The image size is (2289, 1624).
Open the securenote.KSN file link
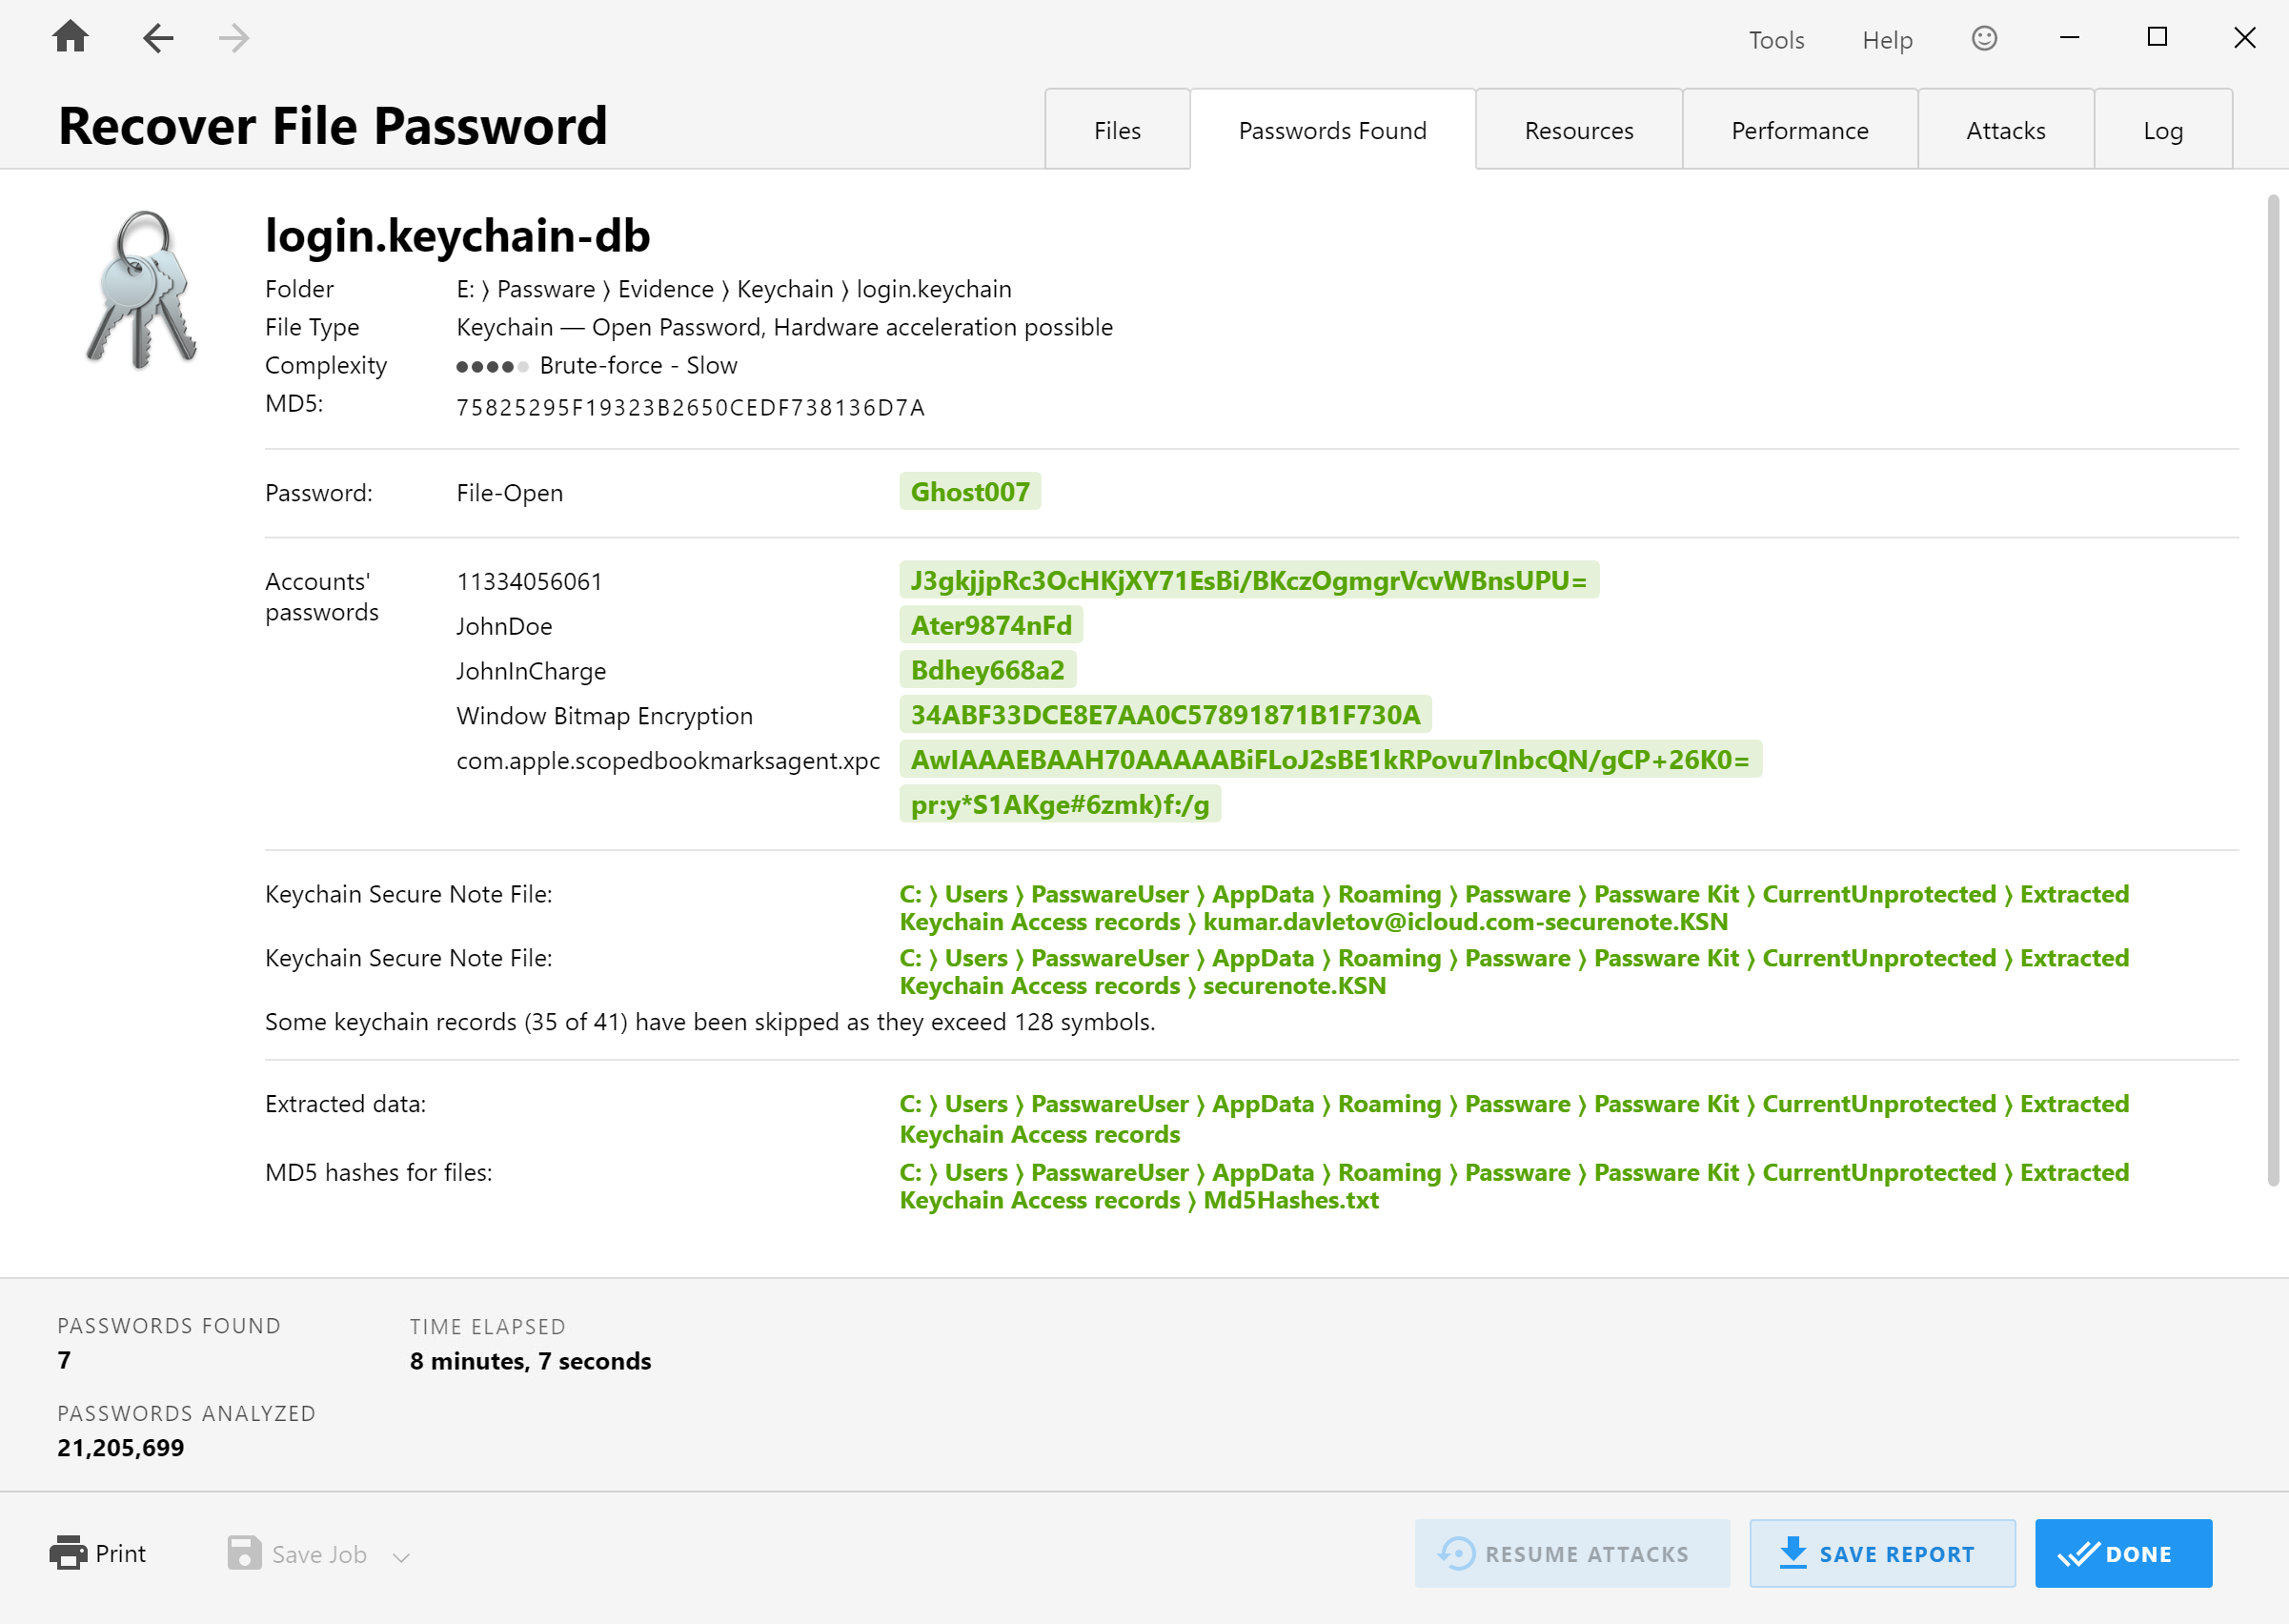tap(1294, 985)
